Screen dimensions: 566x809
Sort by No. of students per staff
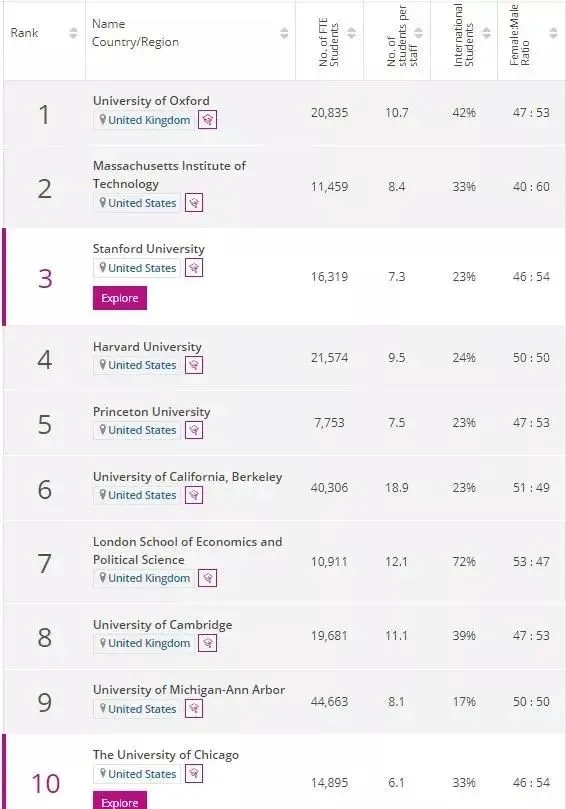tap(418, 33)
